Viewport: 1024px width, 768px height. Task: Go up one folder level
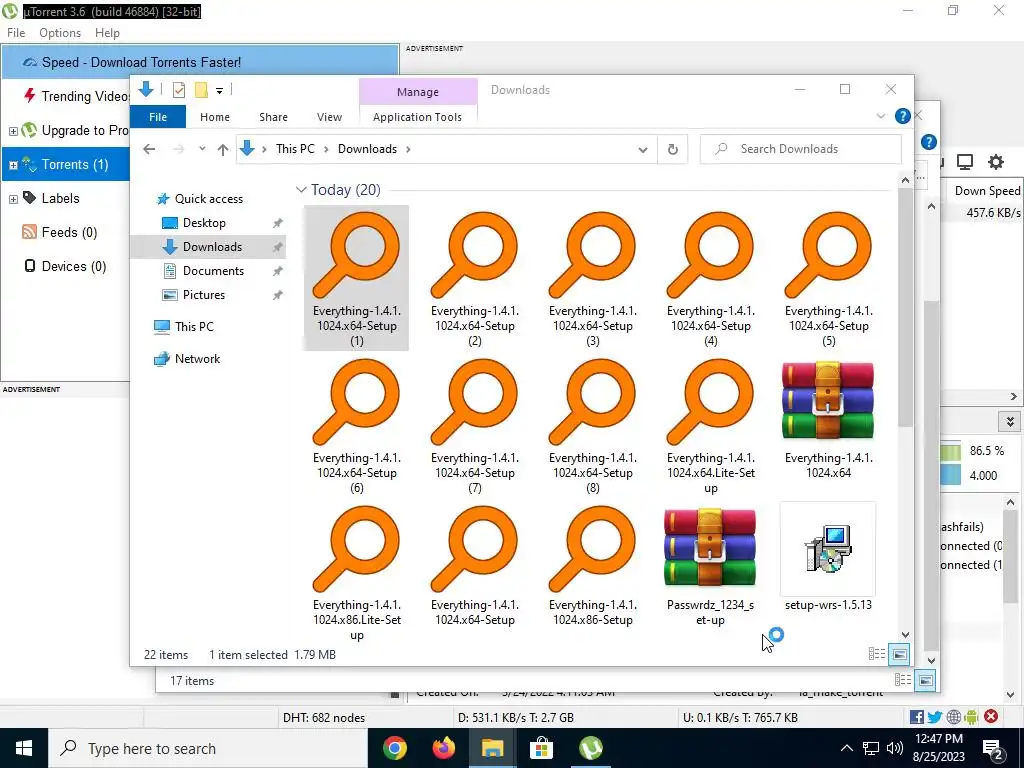(x=223, y=149)
